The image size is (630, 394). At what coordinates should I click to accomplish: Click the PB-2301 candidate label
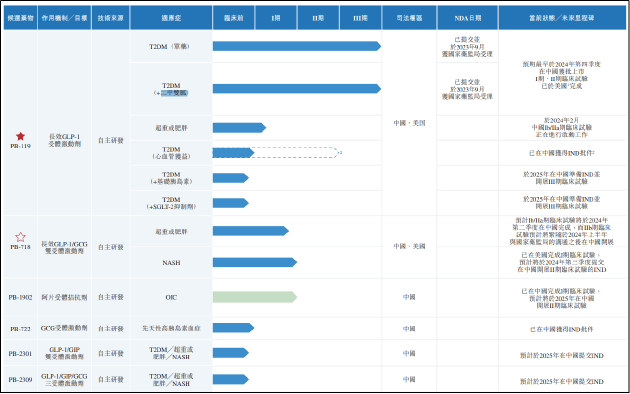point(20,354)
